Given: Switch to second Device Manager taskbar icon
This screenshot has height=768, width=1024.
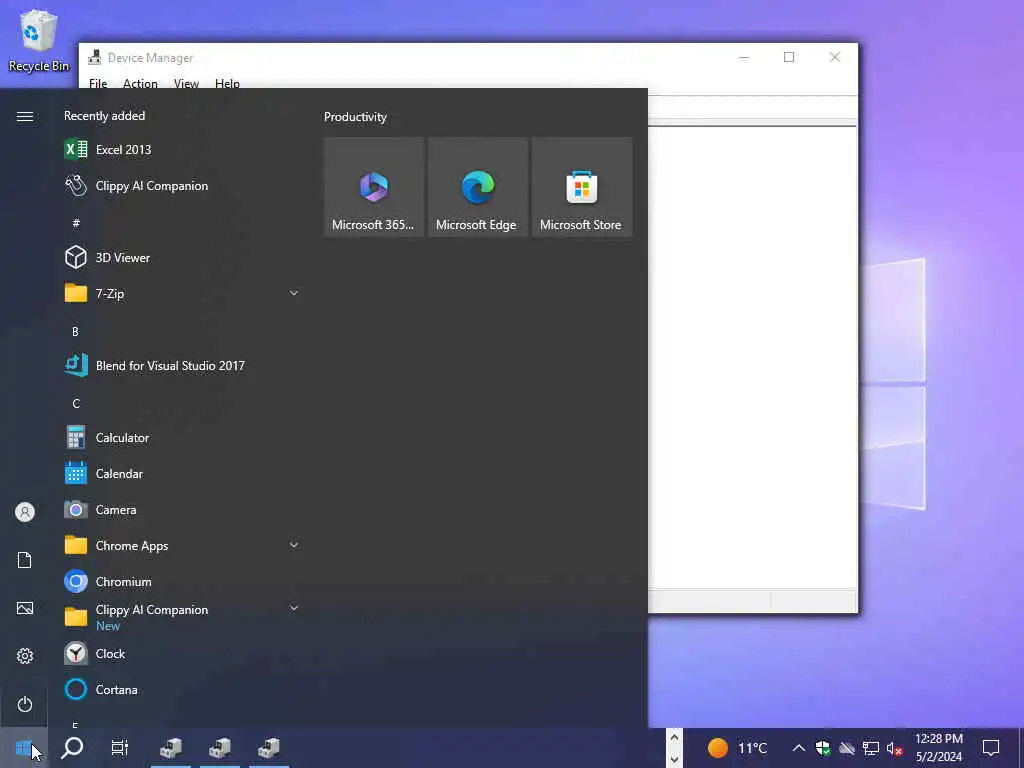Looking at the screenshot, I should [220, 748].
